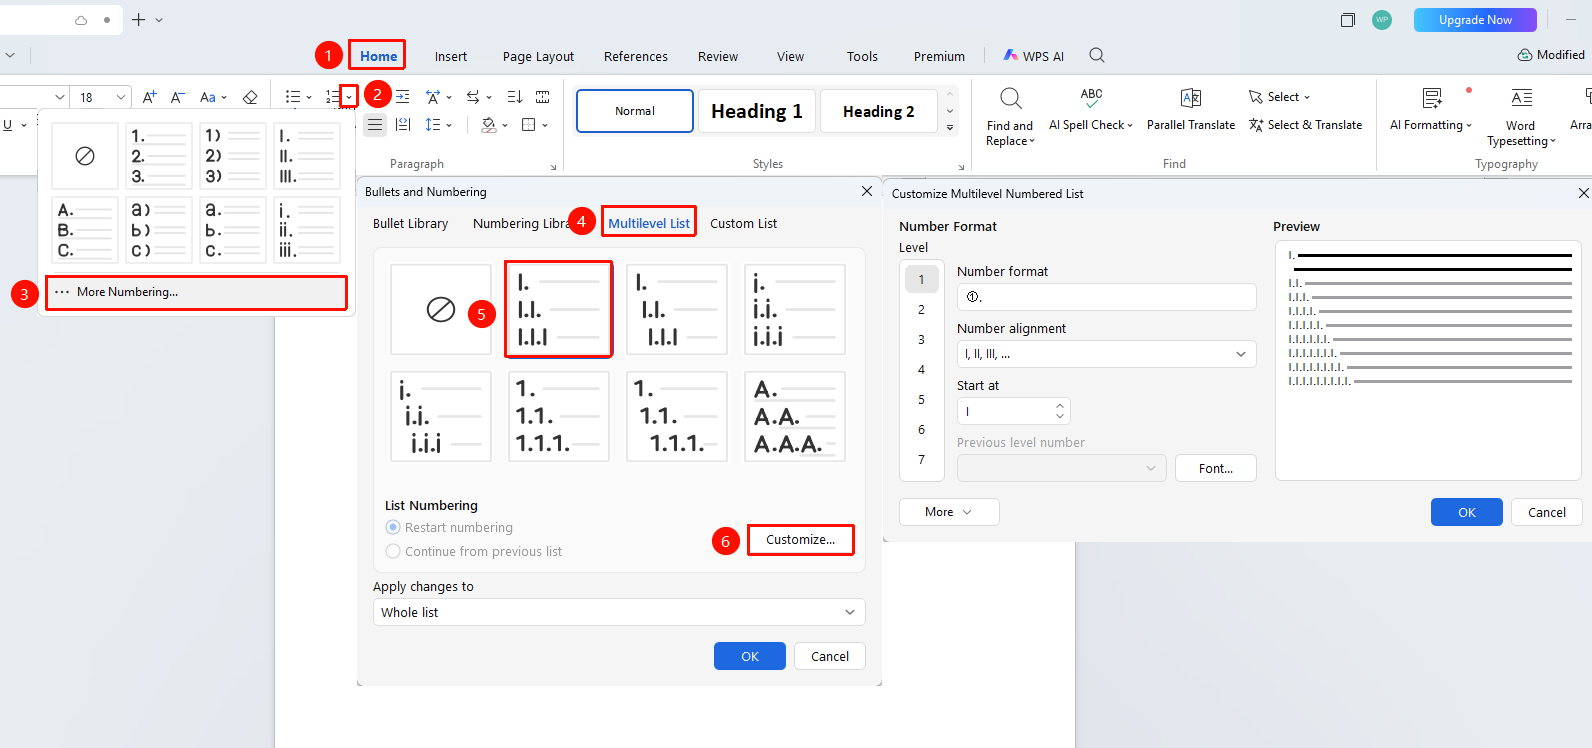The image size is (1592, 748).
Task: Click More Numbering... menu entry
Action: pos(196,292)
